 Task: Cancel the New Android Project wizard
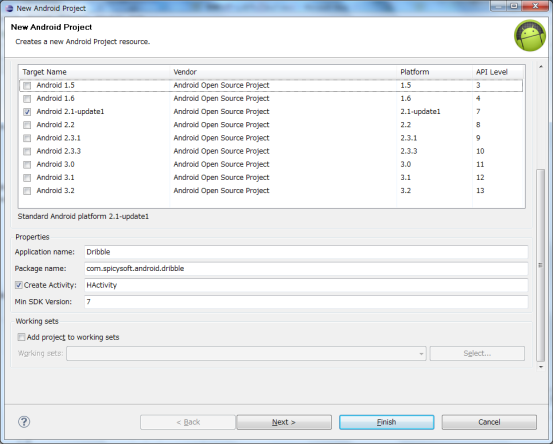click(x=489, y=422)
